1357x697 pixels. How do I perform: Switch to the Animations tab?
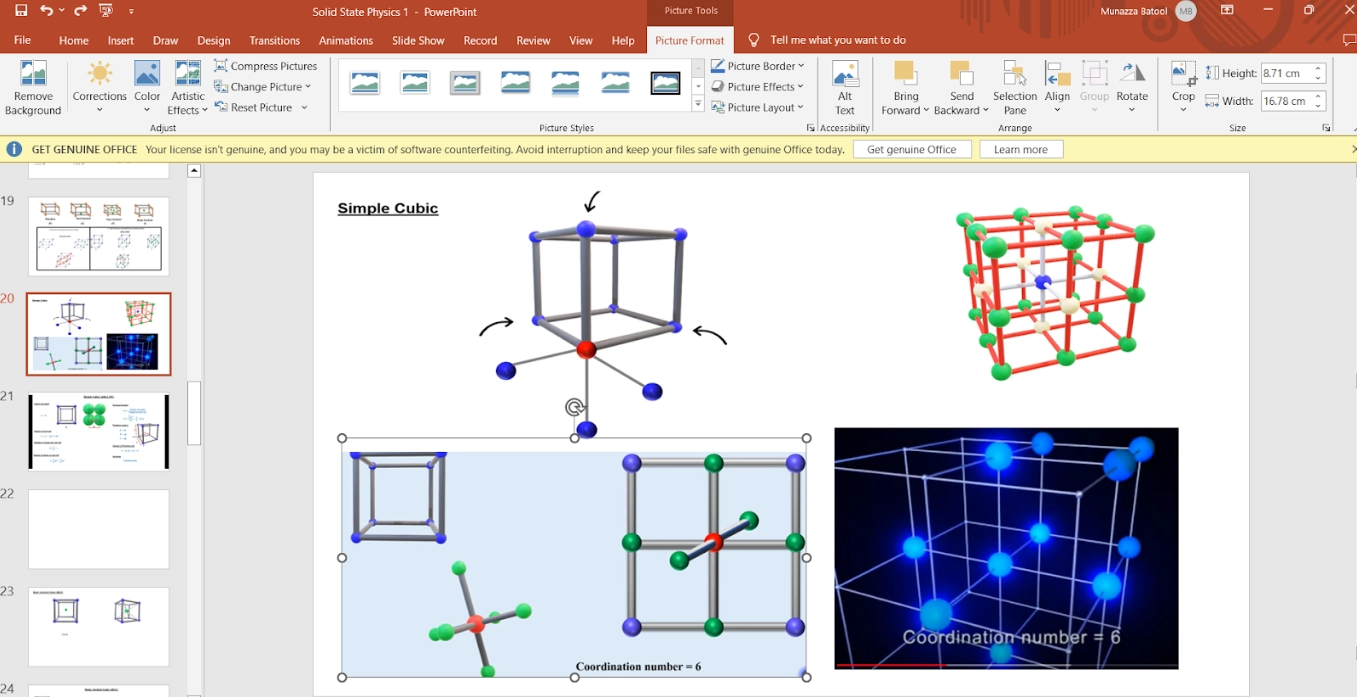tap(346, 40)
